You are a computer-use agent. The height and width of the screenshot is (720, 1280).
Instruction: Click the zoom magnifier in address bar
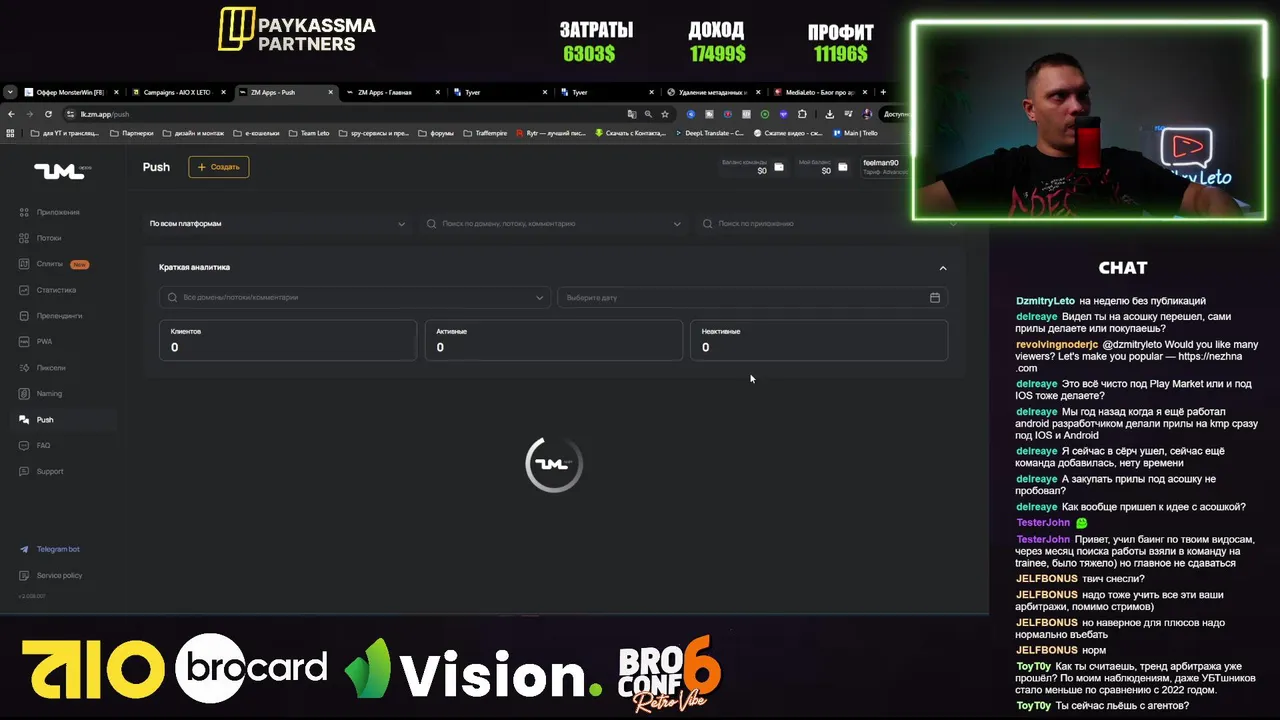[x=648, y=114]
